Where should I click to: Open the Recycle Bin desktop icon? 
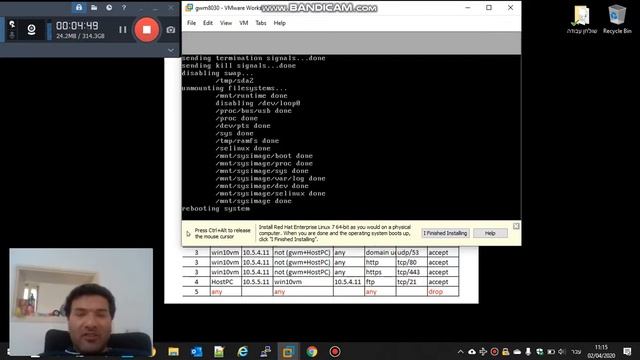coord(617,19)
